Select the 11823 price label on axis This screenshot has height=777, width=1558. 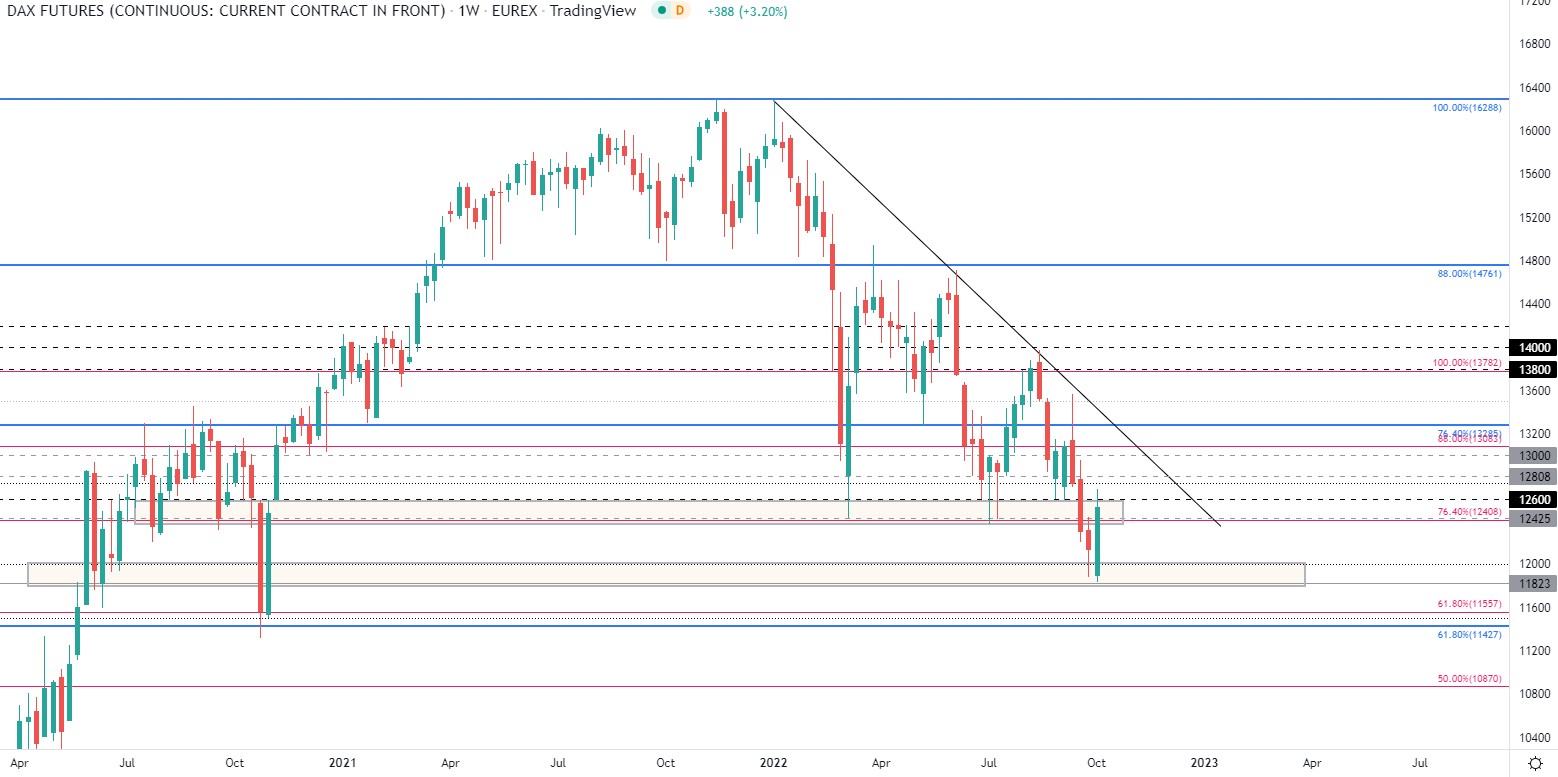point(1533,584)
